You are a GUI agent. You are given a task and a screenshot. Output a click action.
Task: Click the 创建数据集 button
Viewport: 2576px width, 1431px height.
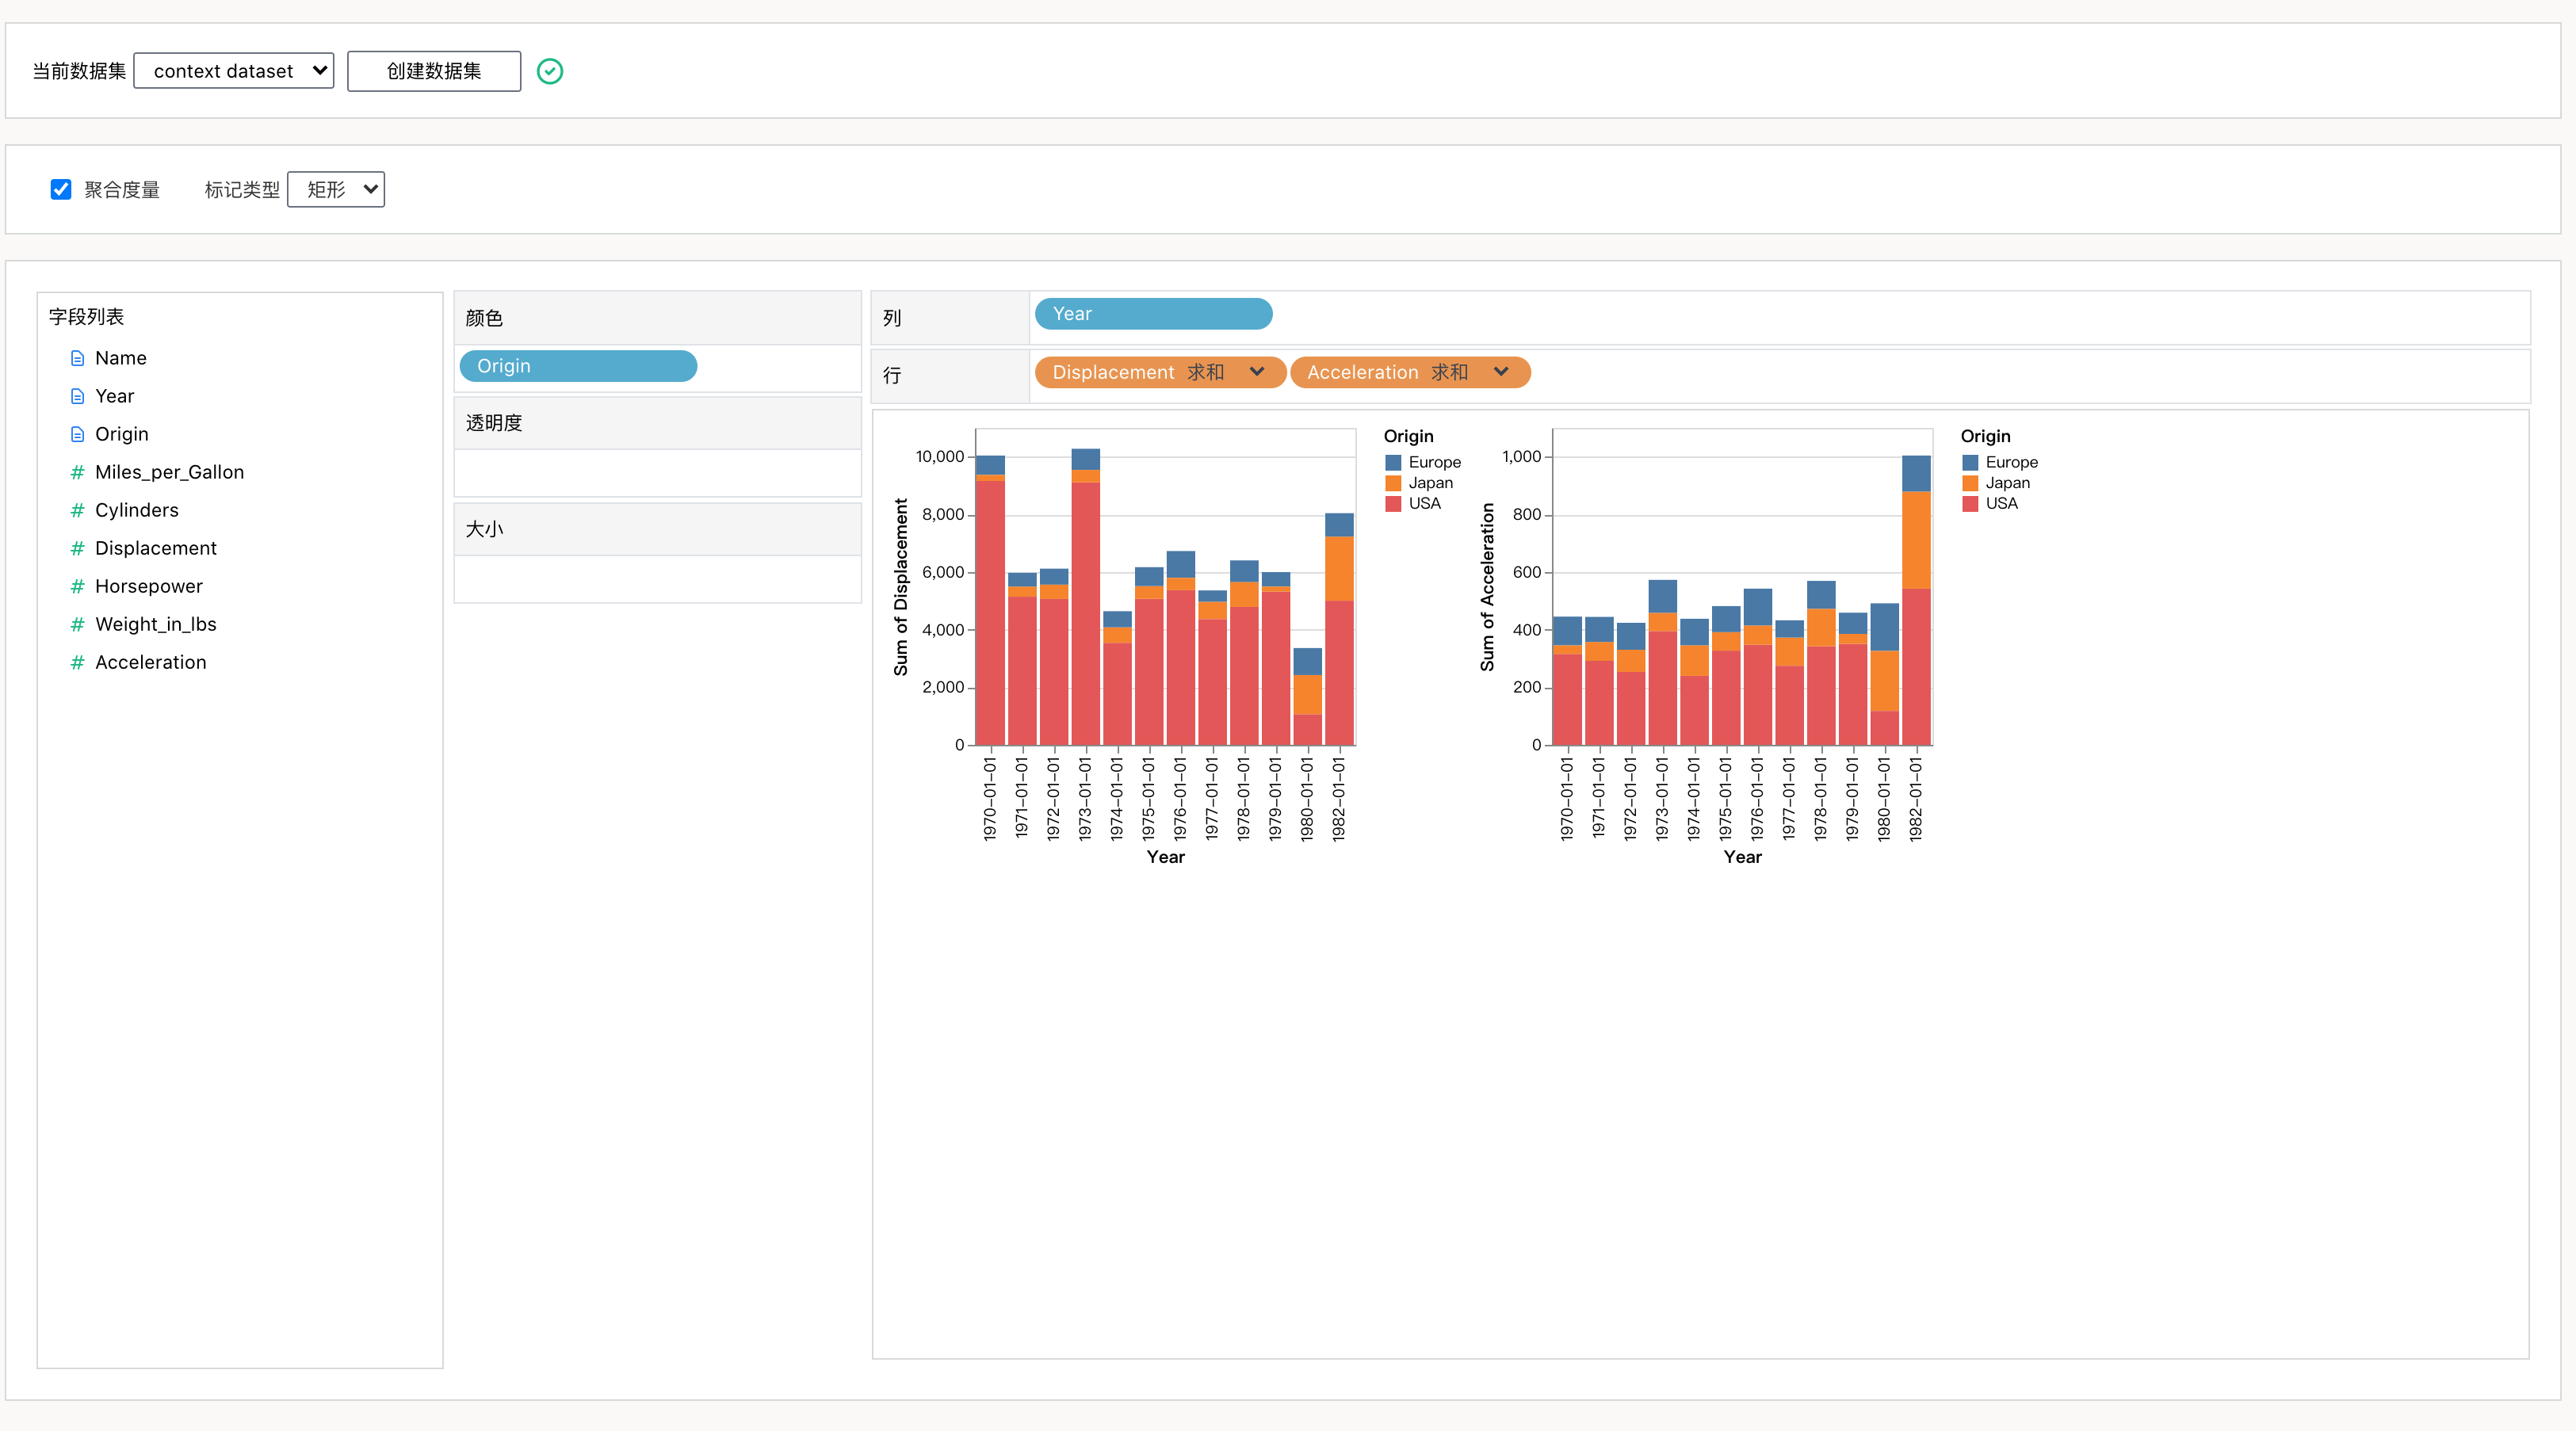pyautogui.click(x=434, y=71)
